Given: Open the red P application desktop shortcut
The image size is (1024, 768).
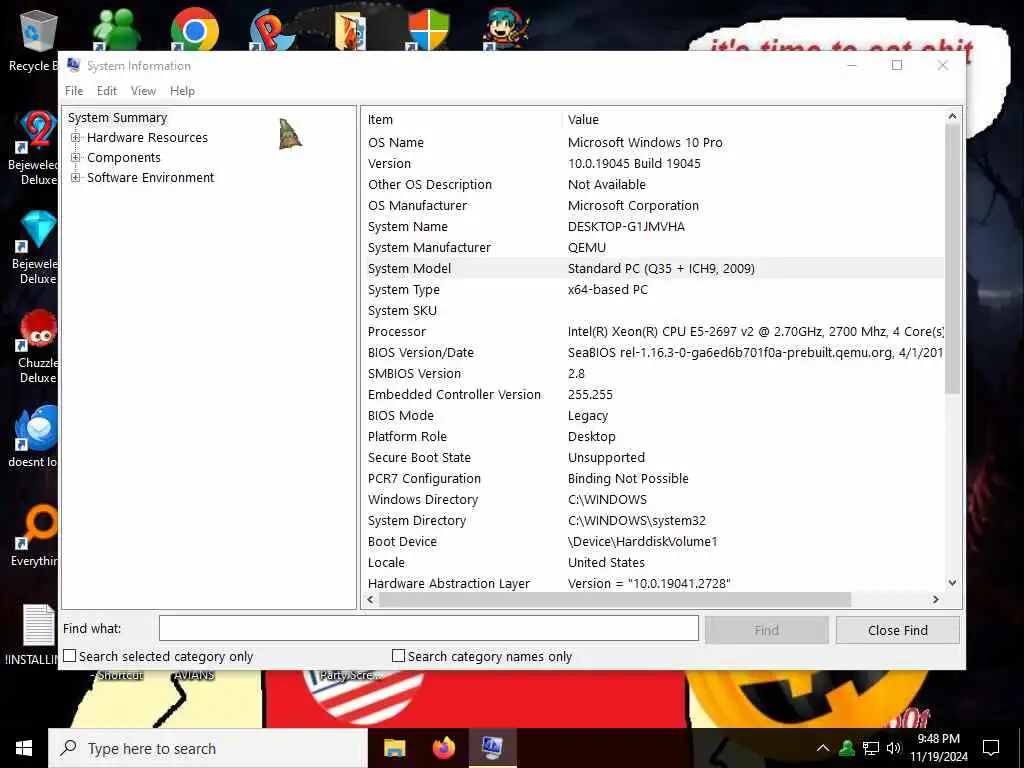Looking at the screenshot, I should [x=273, y=29].
